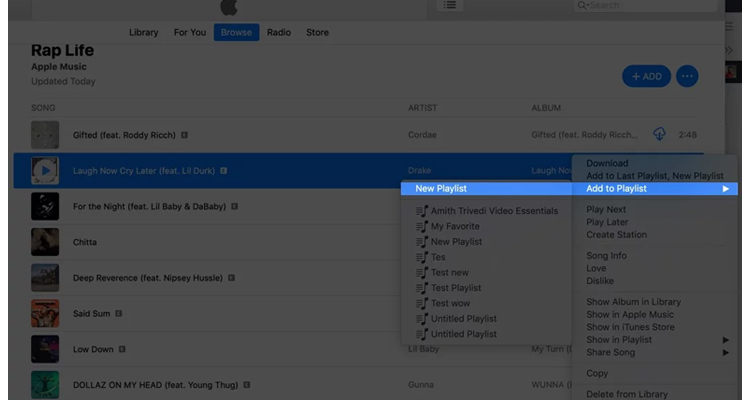Open the Store tab
Screen dimensions: 750x400
[317, 32]
